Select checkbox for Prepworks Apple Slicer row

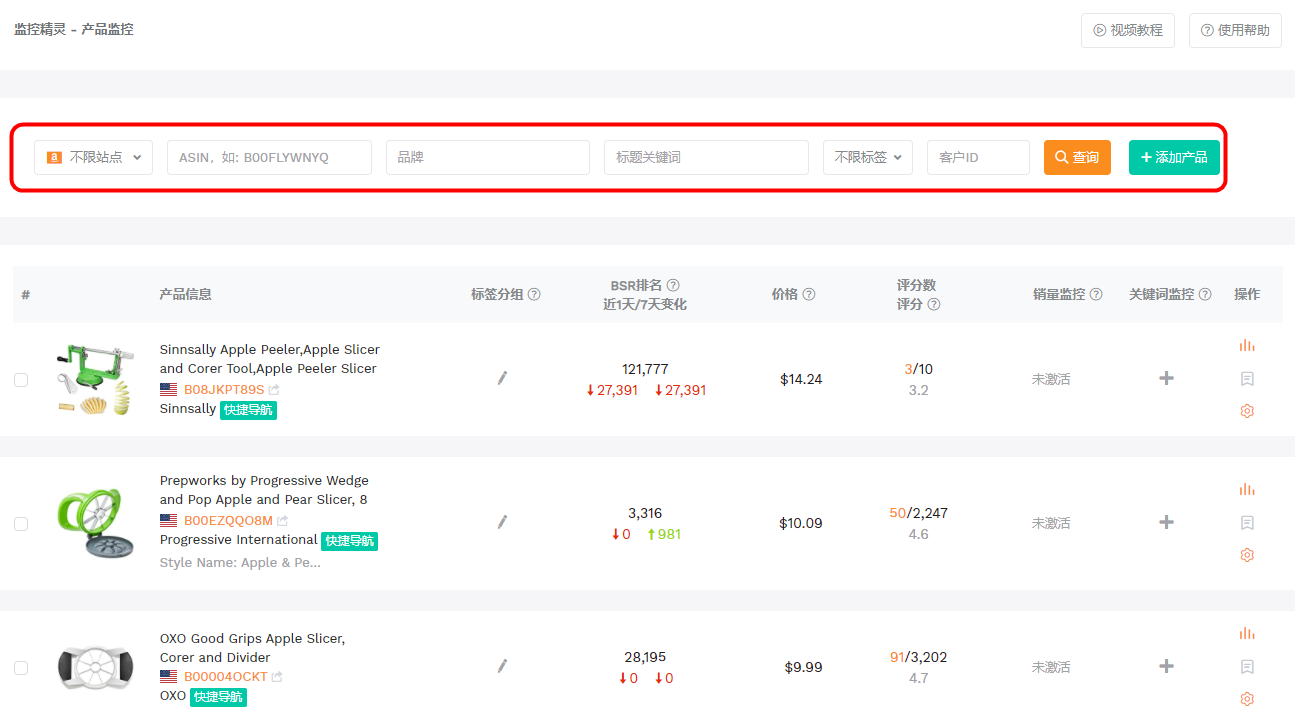[21, 524]
